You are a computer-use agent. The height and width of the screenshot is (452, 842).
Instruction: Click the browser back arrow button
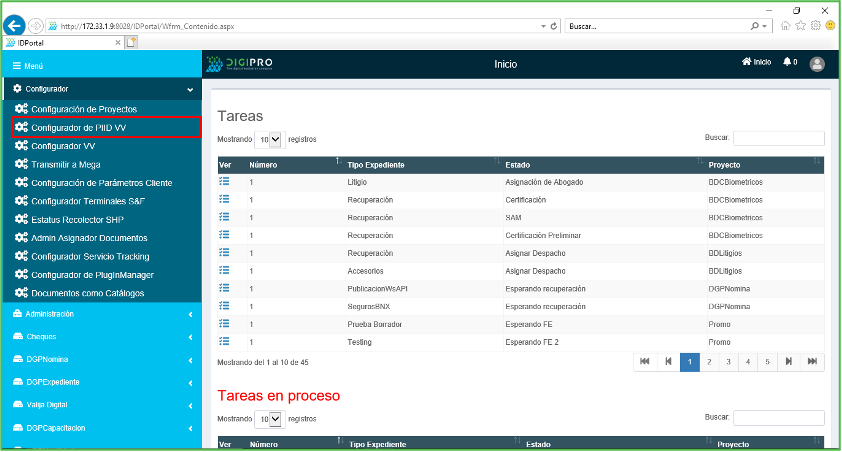(x=16, y=26)
